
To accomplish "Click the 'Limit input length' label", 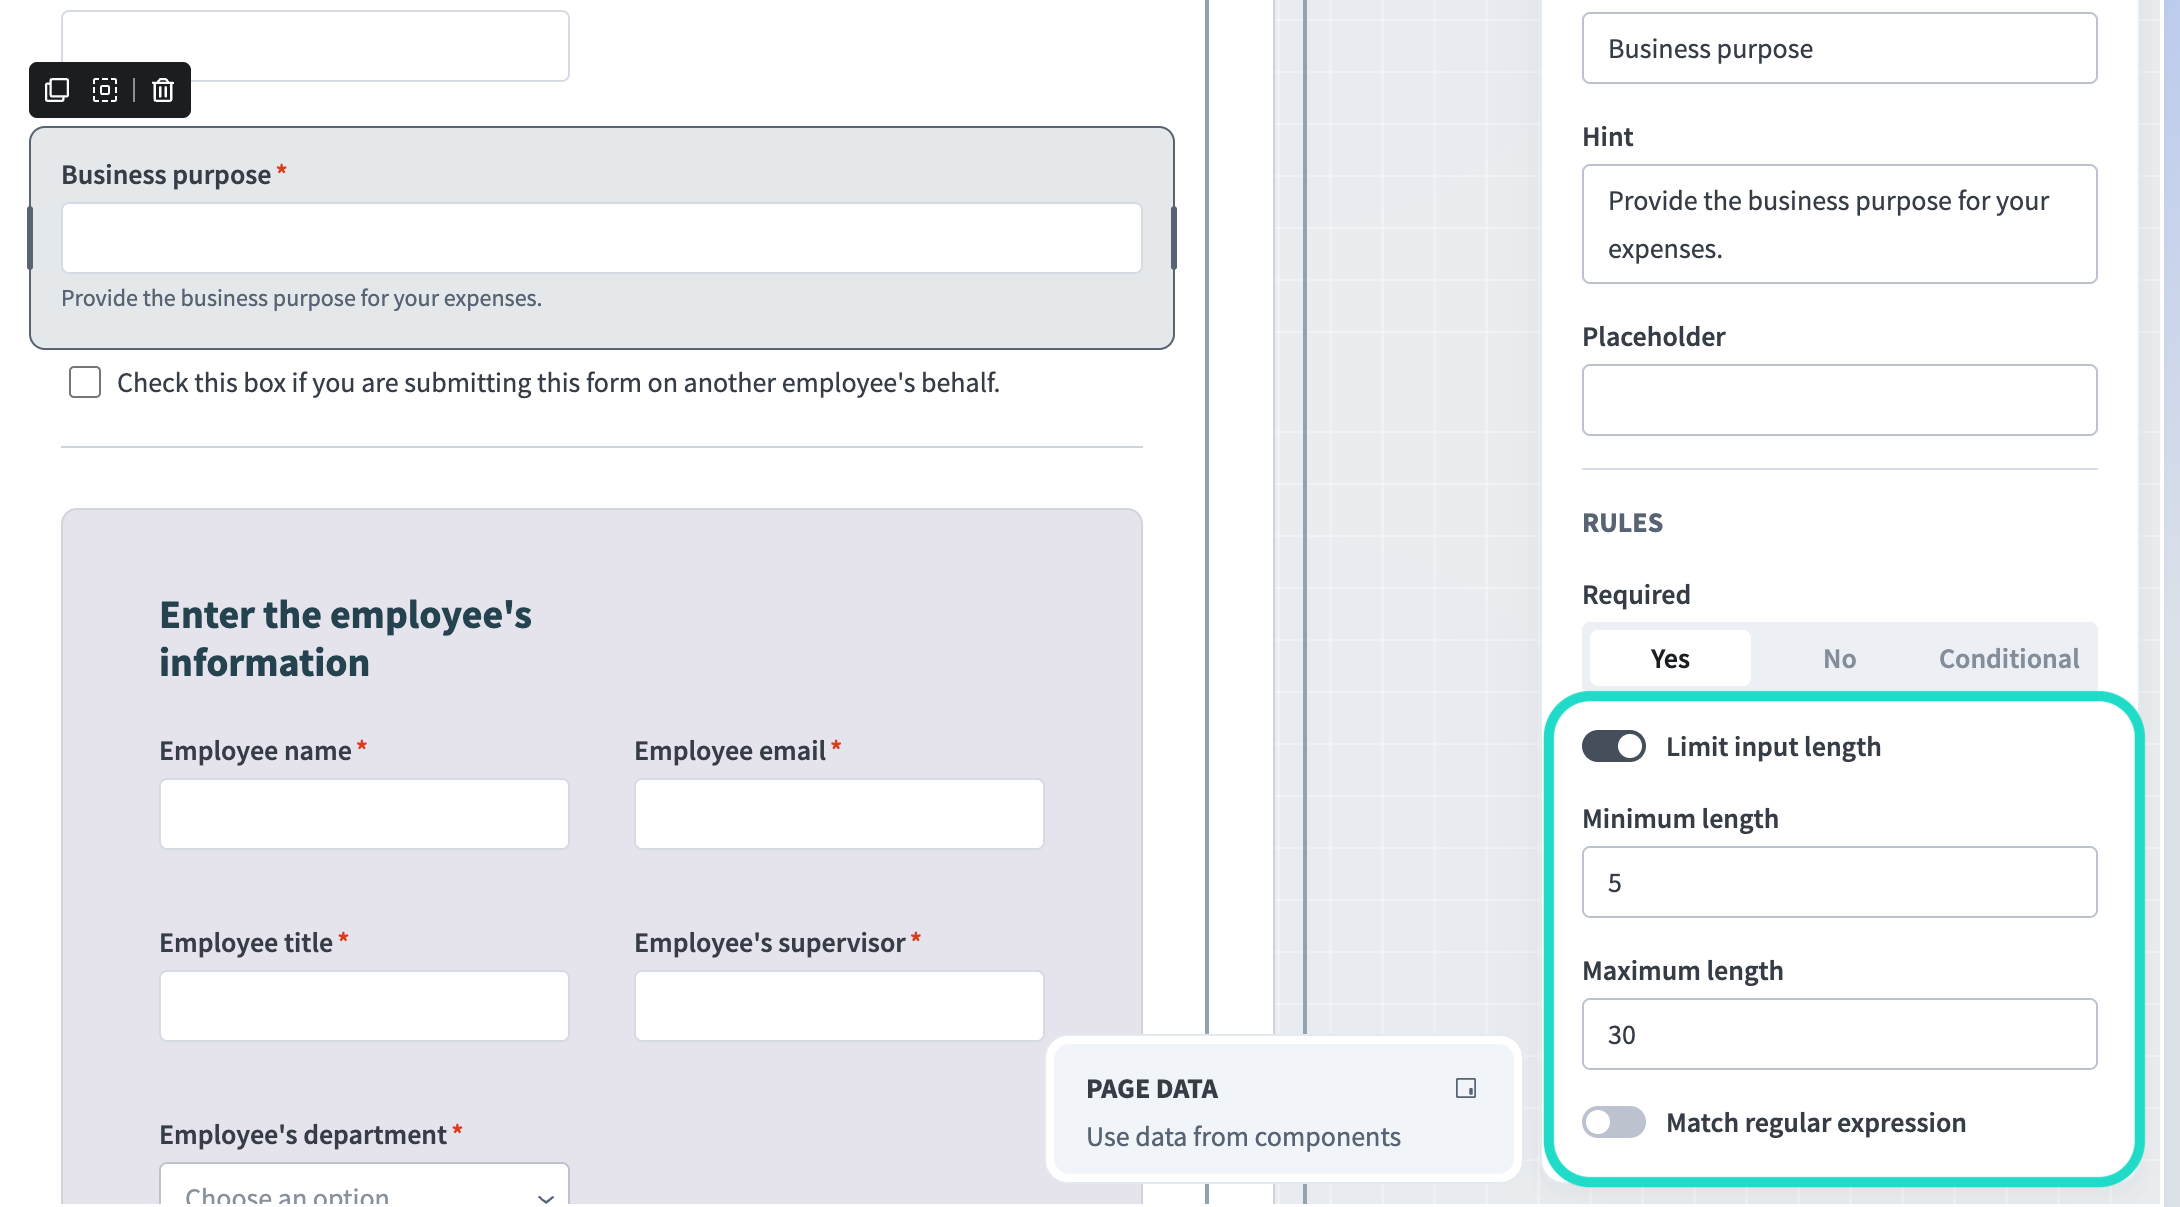I will click(1773, 746).
